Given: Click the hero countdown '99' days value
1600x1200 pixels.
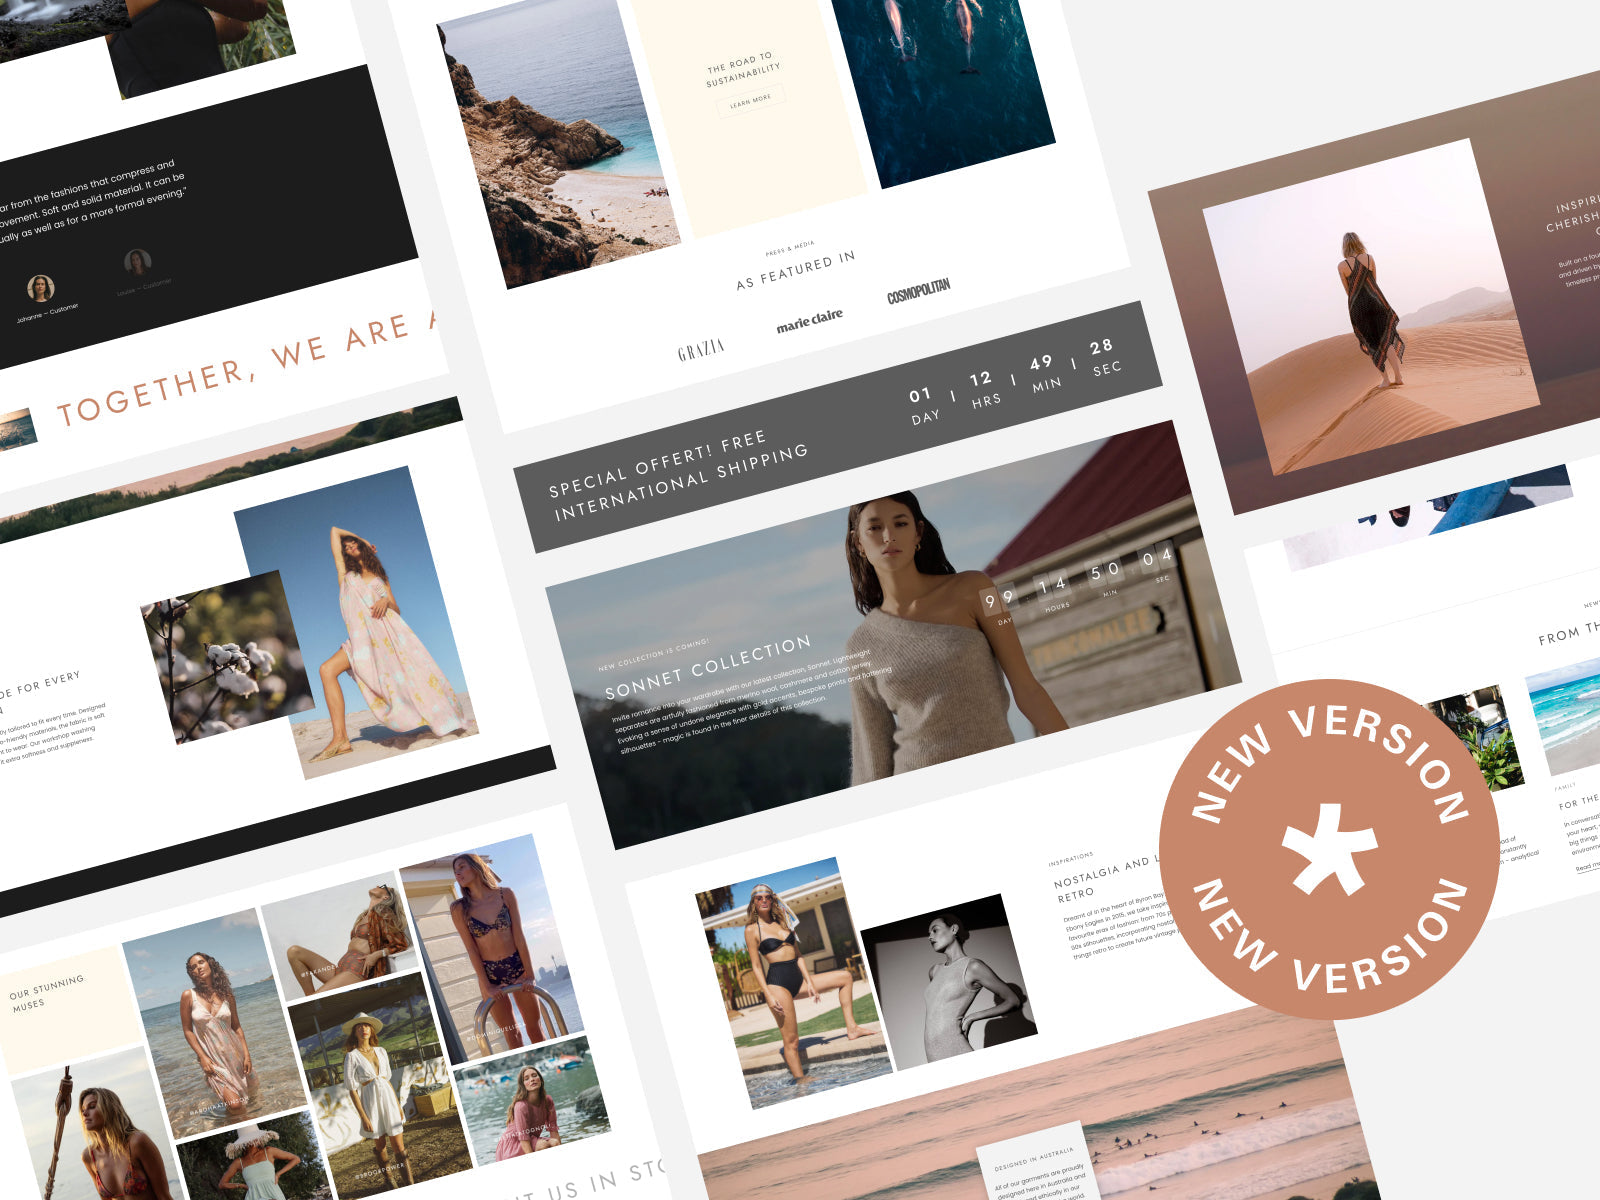Looking at the screenshot, I should [x=998, y=600].
